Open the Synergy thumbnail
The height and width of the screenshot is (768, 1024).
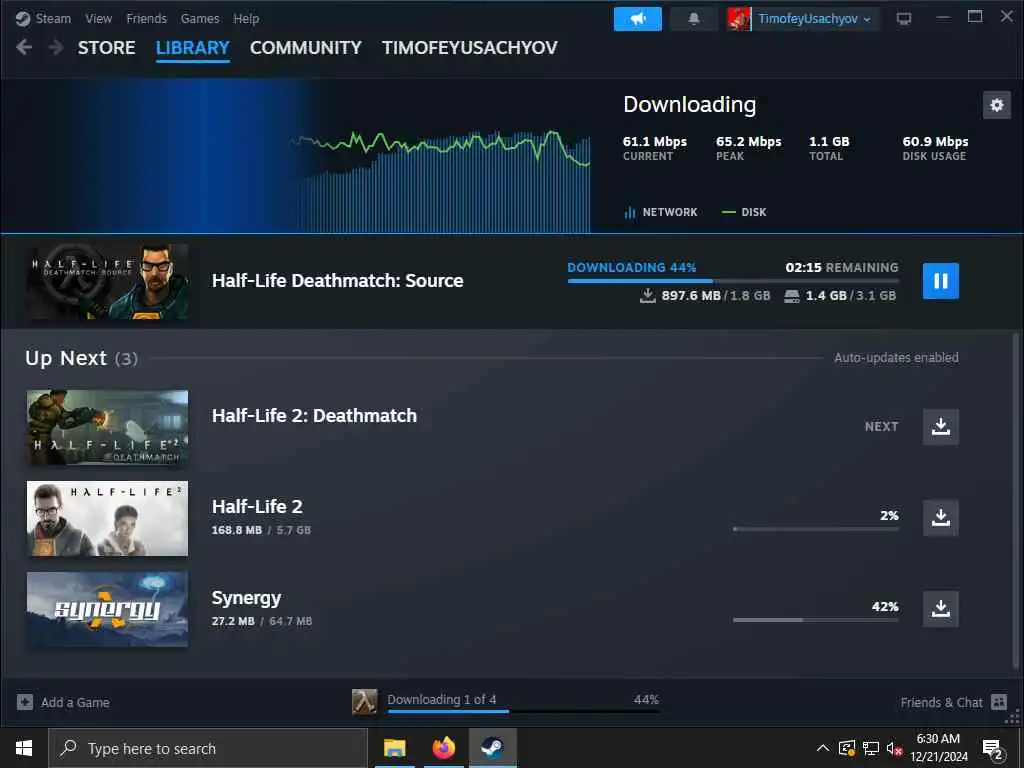tap(107, 609)
